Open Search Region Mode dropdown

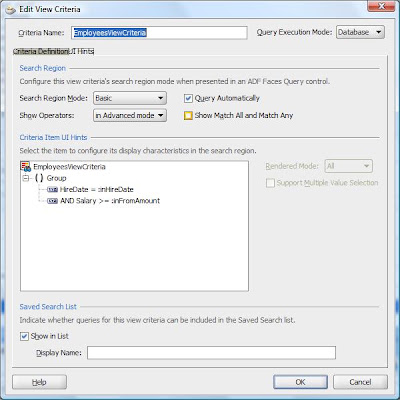tap(130, 98)
